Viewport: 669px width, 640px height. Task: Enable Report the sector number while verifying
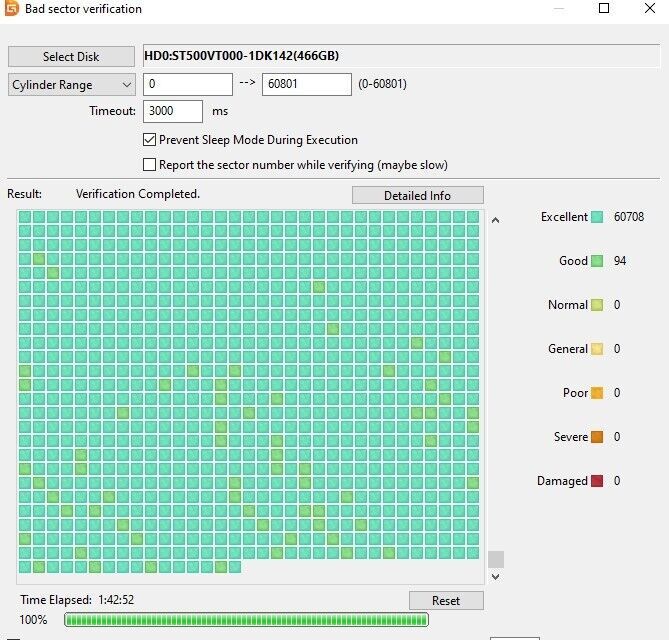[x=149, y=164]
